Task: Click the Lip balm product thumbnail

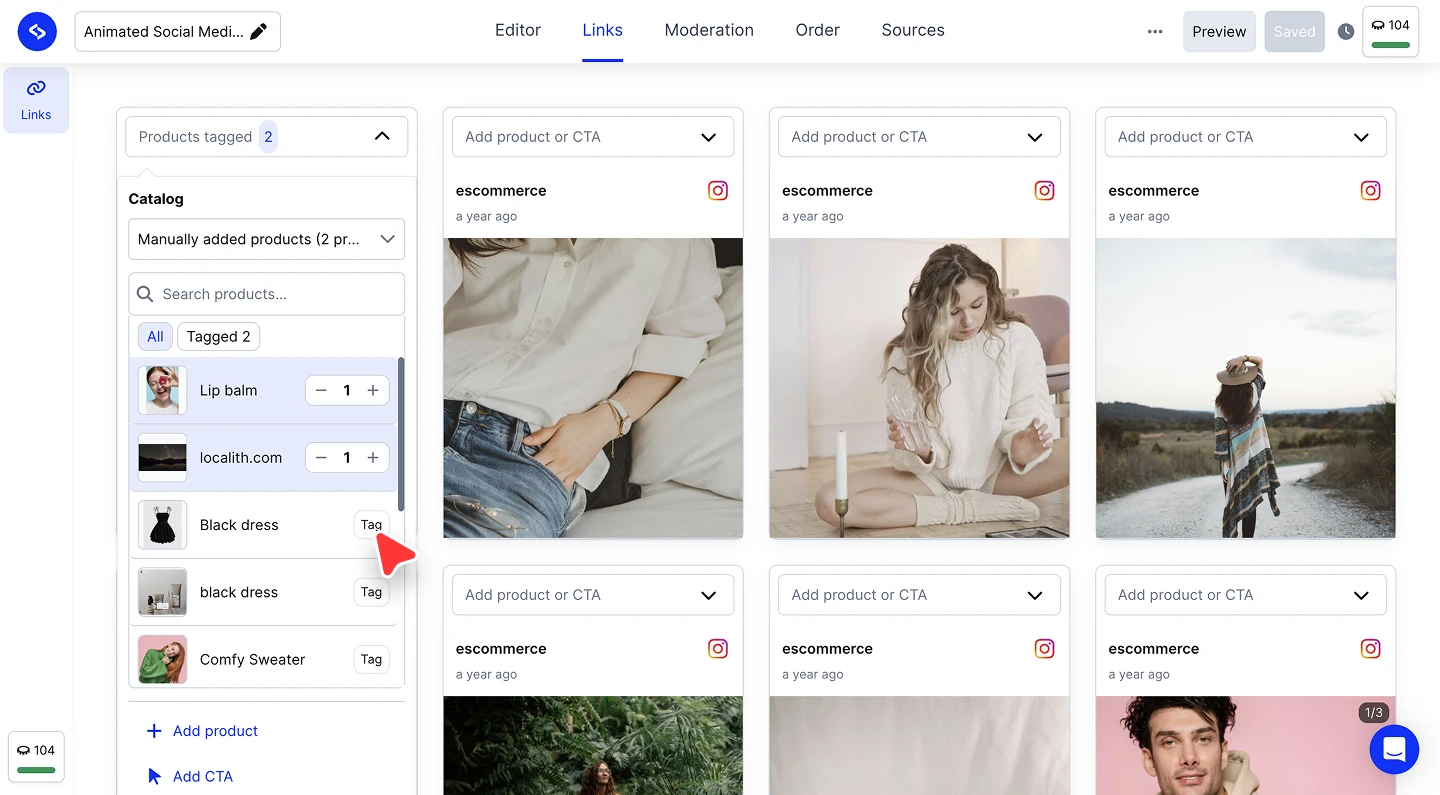Action: point(162,391)
